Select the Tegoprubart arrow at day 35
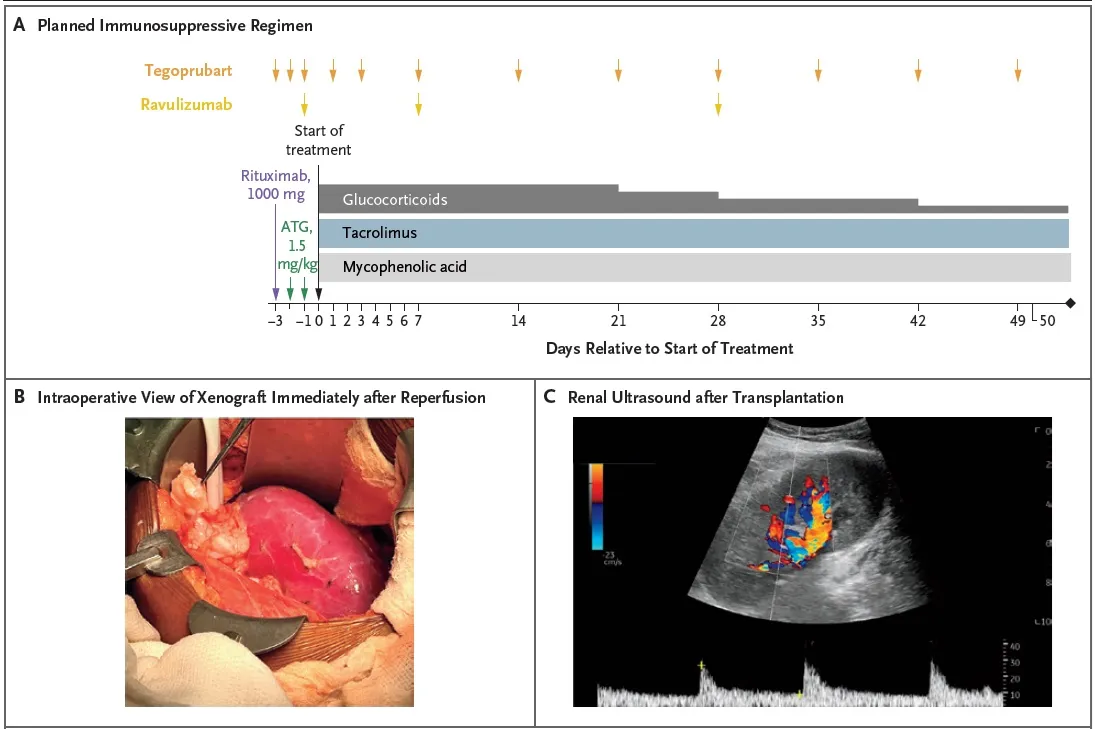The image size is (1095, 729). tap(818, 70)
